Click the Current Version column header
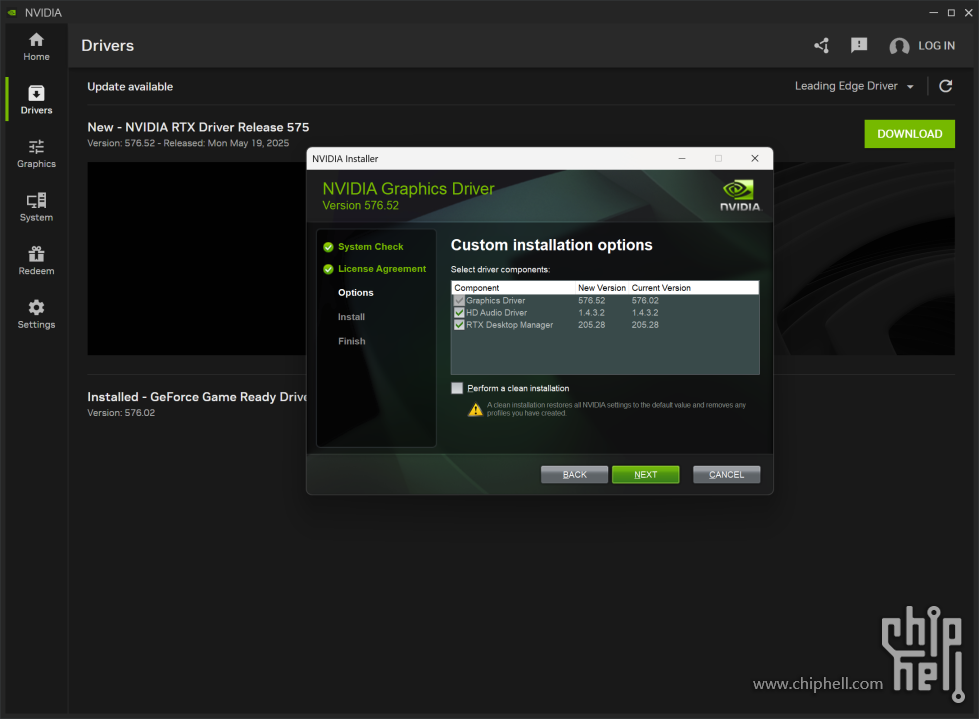The width and height of the screenshot is (979, 719). click(661, 288)
